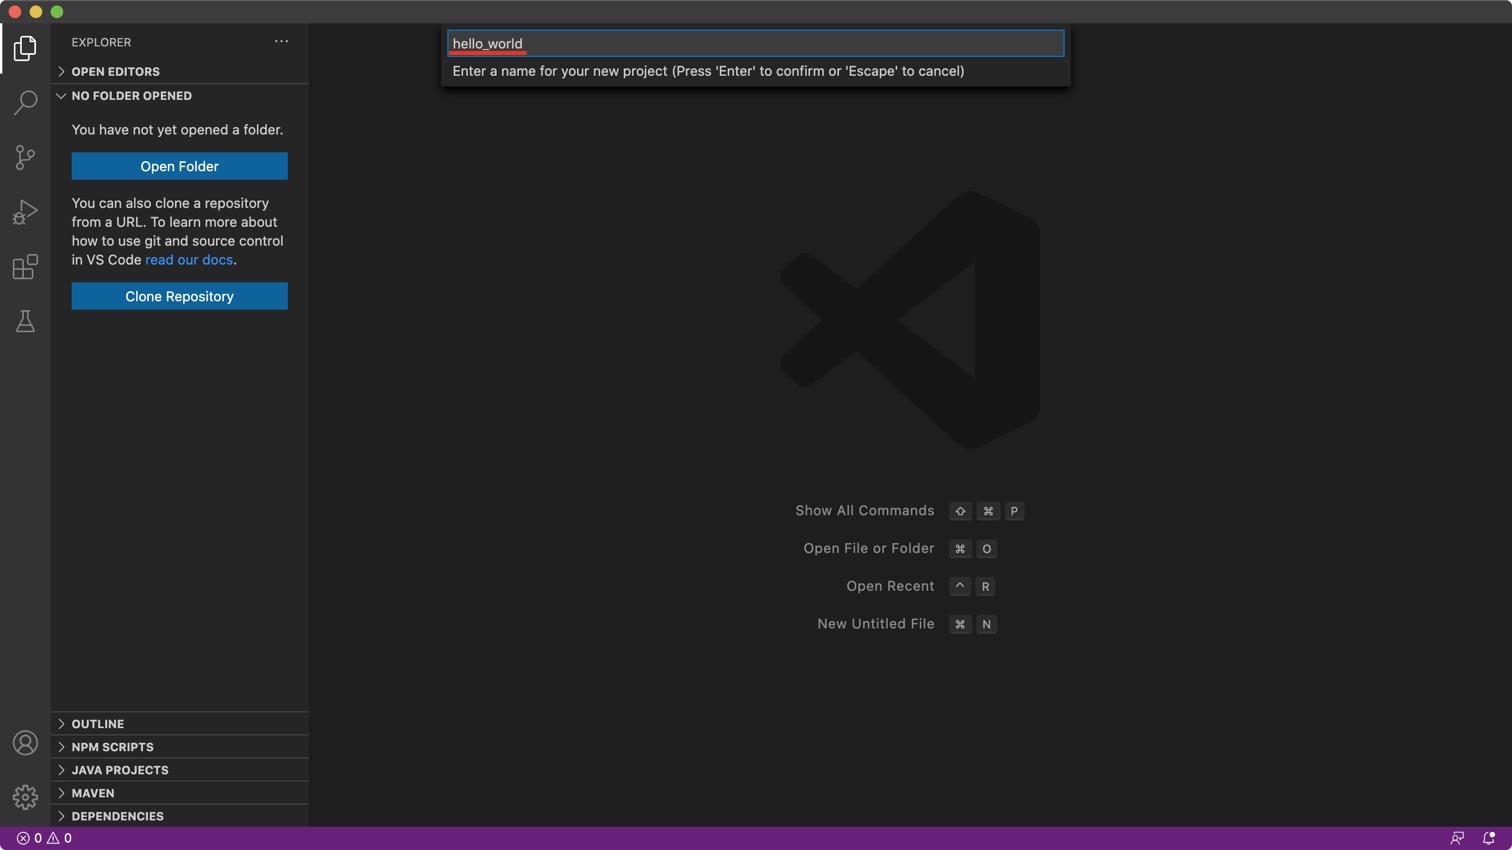Click the Explorer panel title
This screenshot has width=1512, height=850.
click(101, 42)
